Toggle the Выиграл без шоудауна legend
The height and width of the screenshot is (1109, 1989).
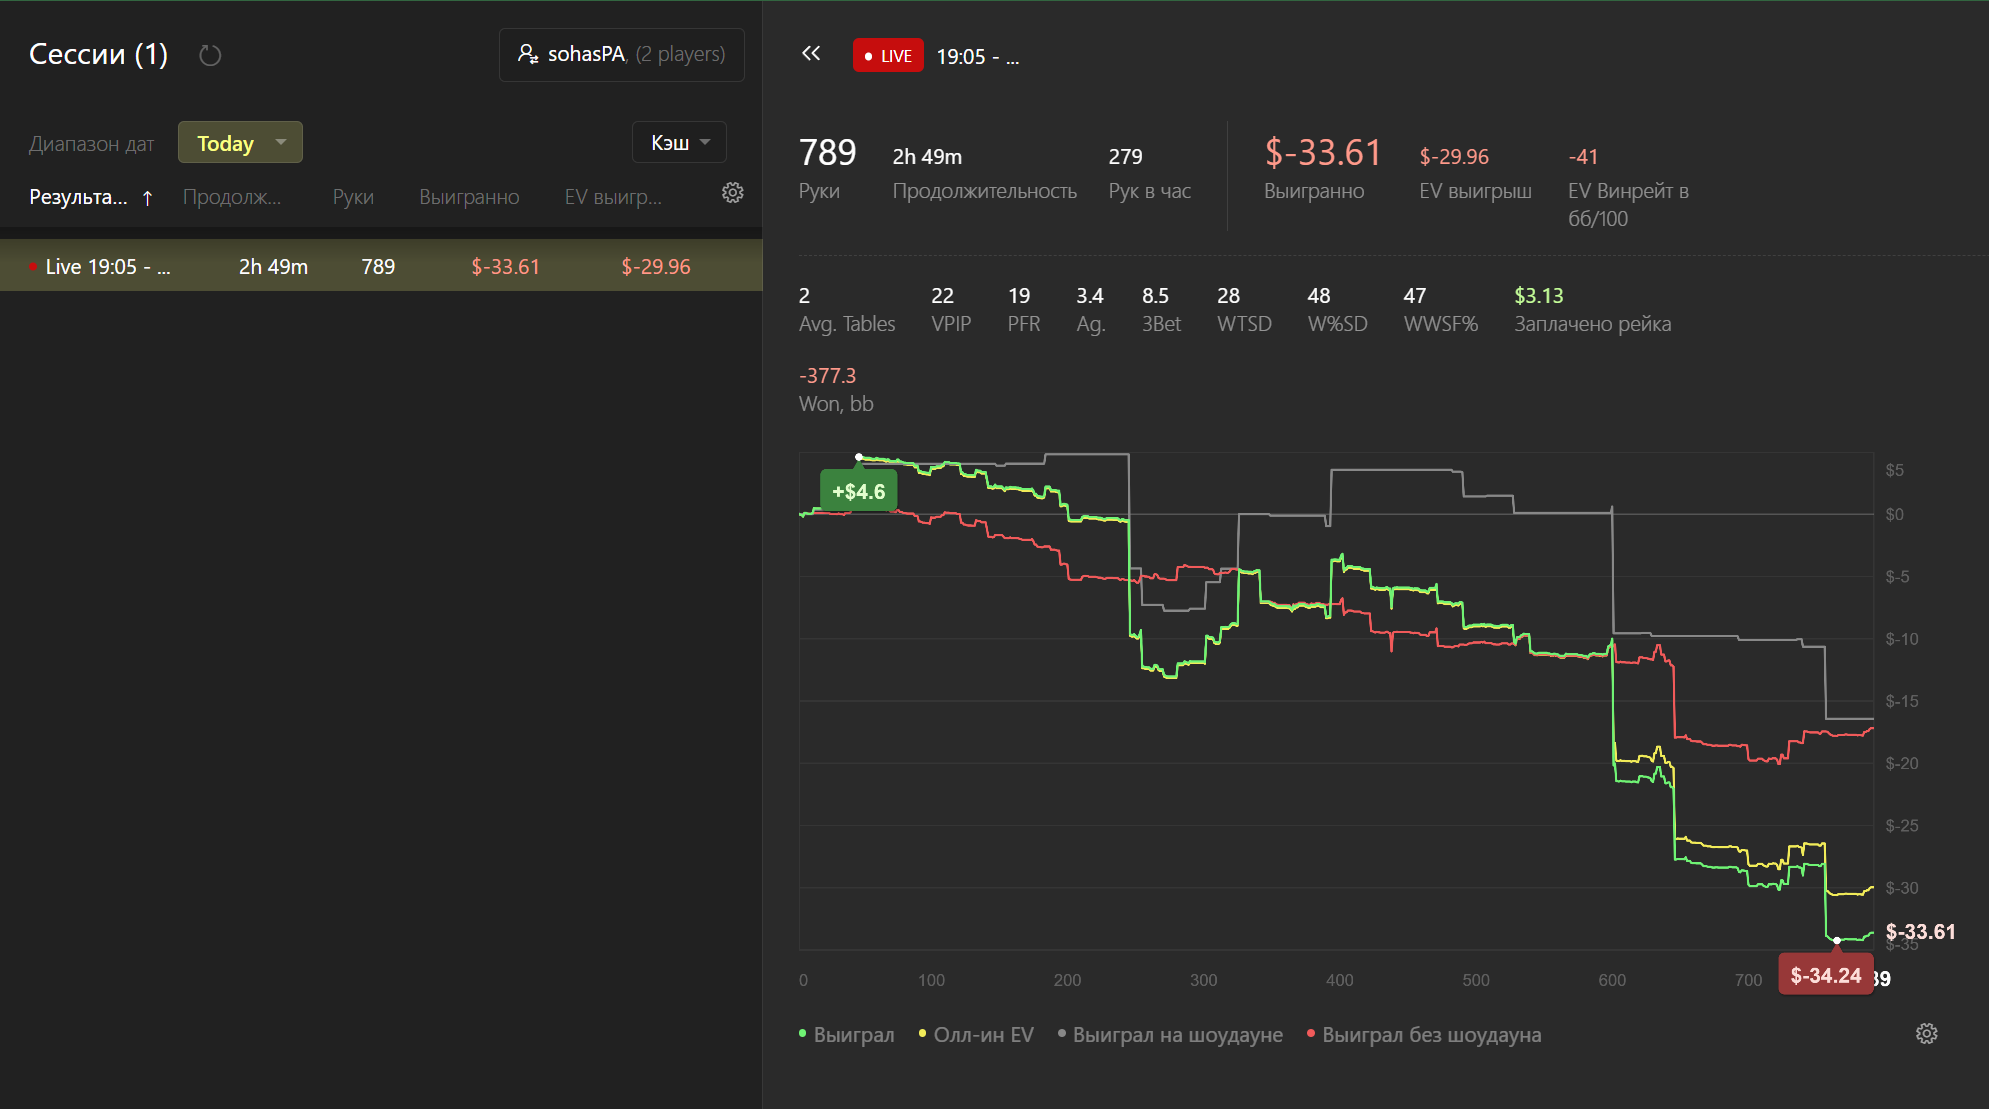(1424, 1035)
